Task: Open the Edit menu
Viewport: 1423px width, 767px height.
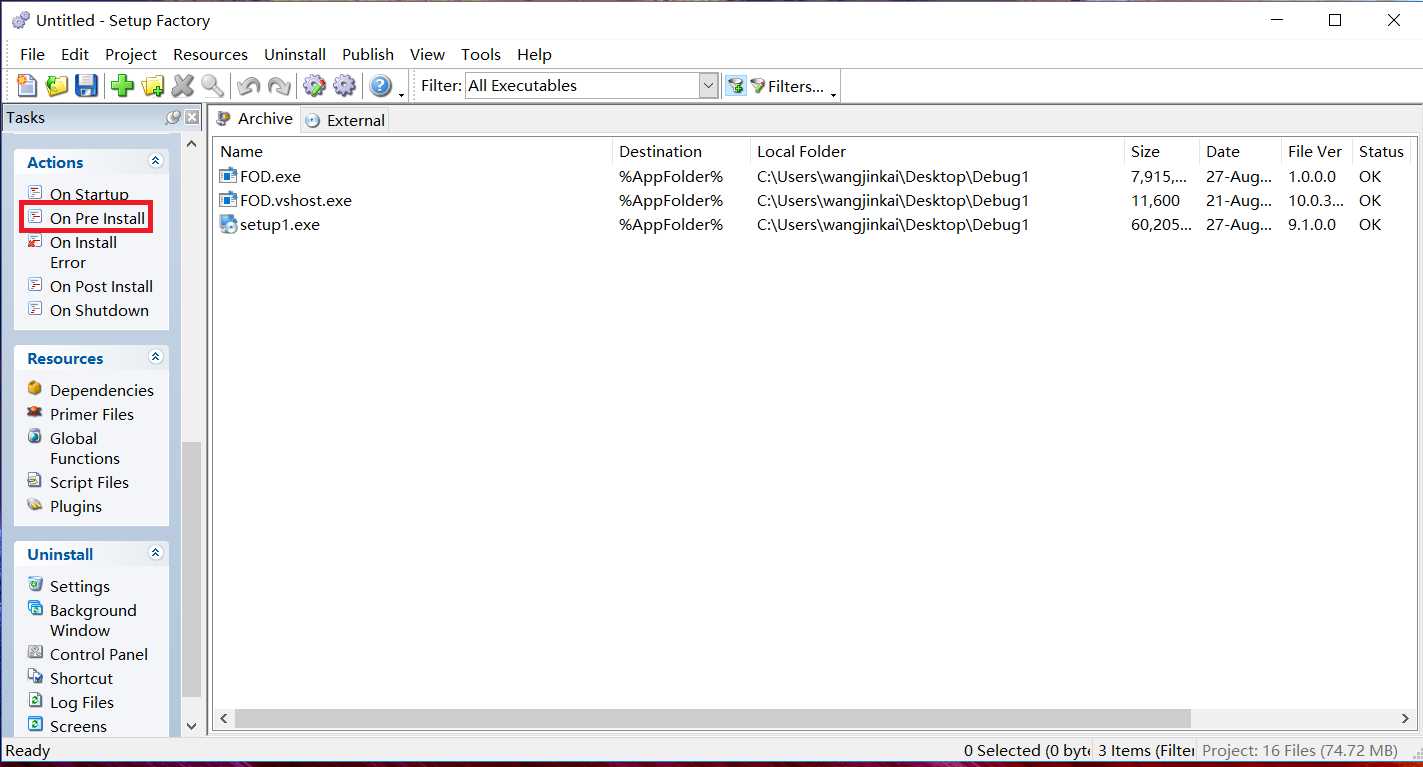Action: (x=75, y=54)
